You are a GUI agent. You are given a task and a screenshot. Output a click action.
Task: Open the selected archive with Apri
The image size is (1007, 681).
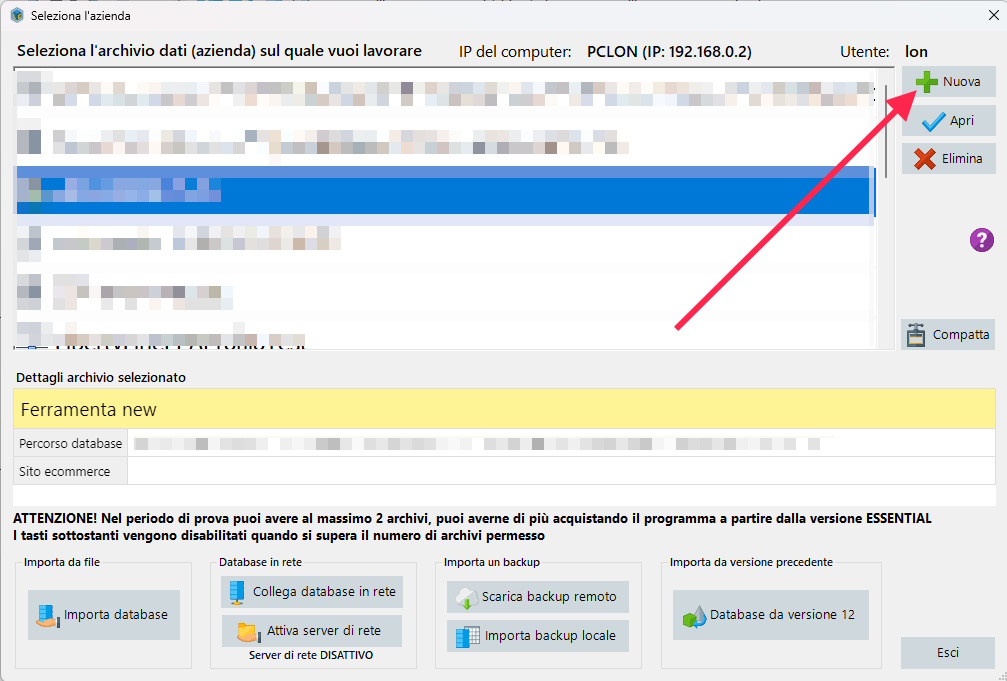coord(948,120)
